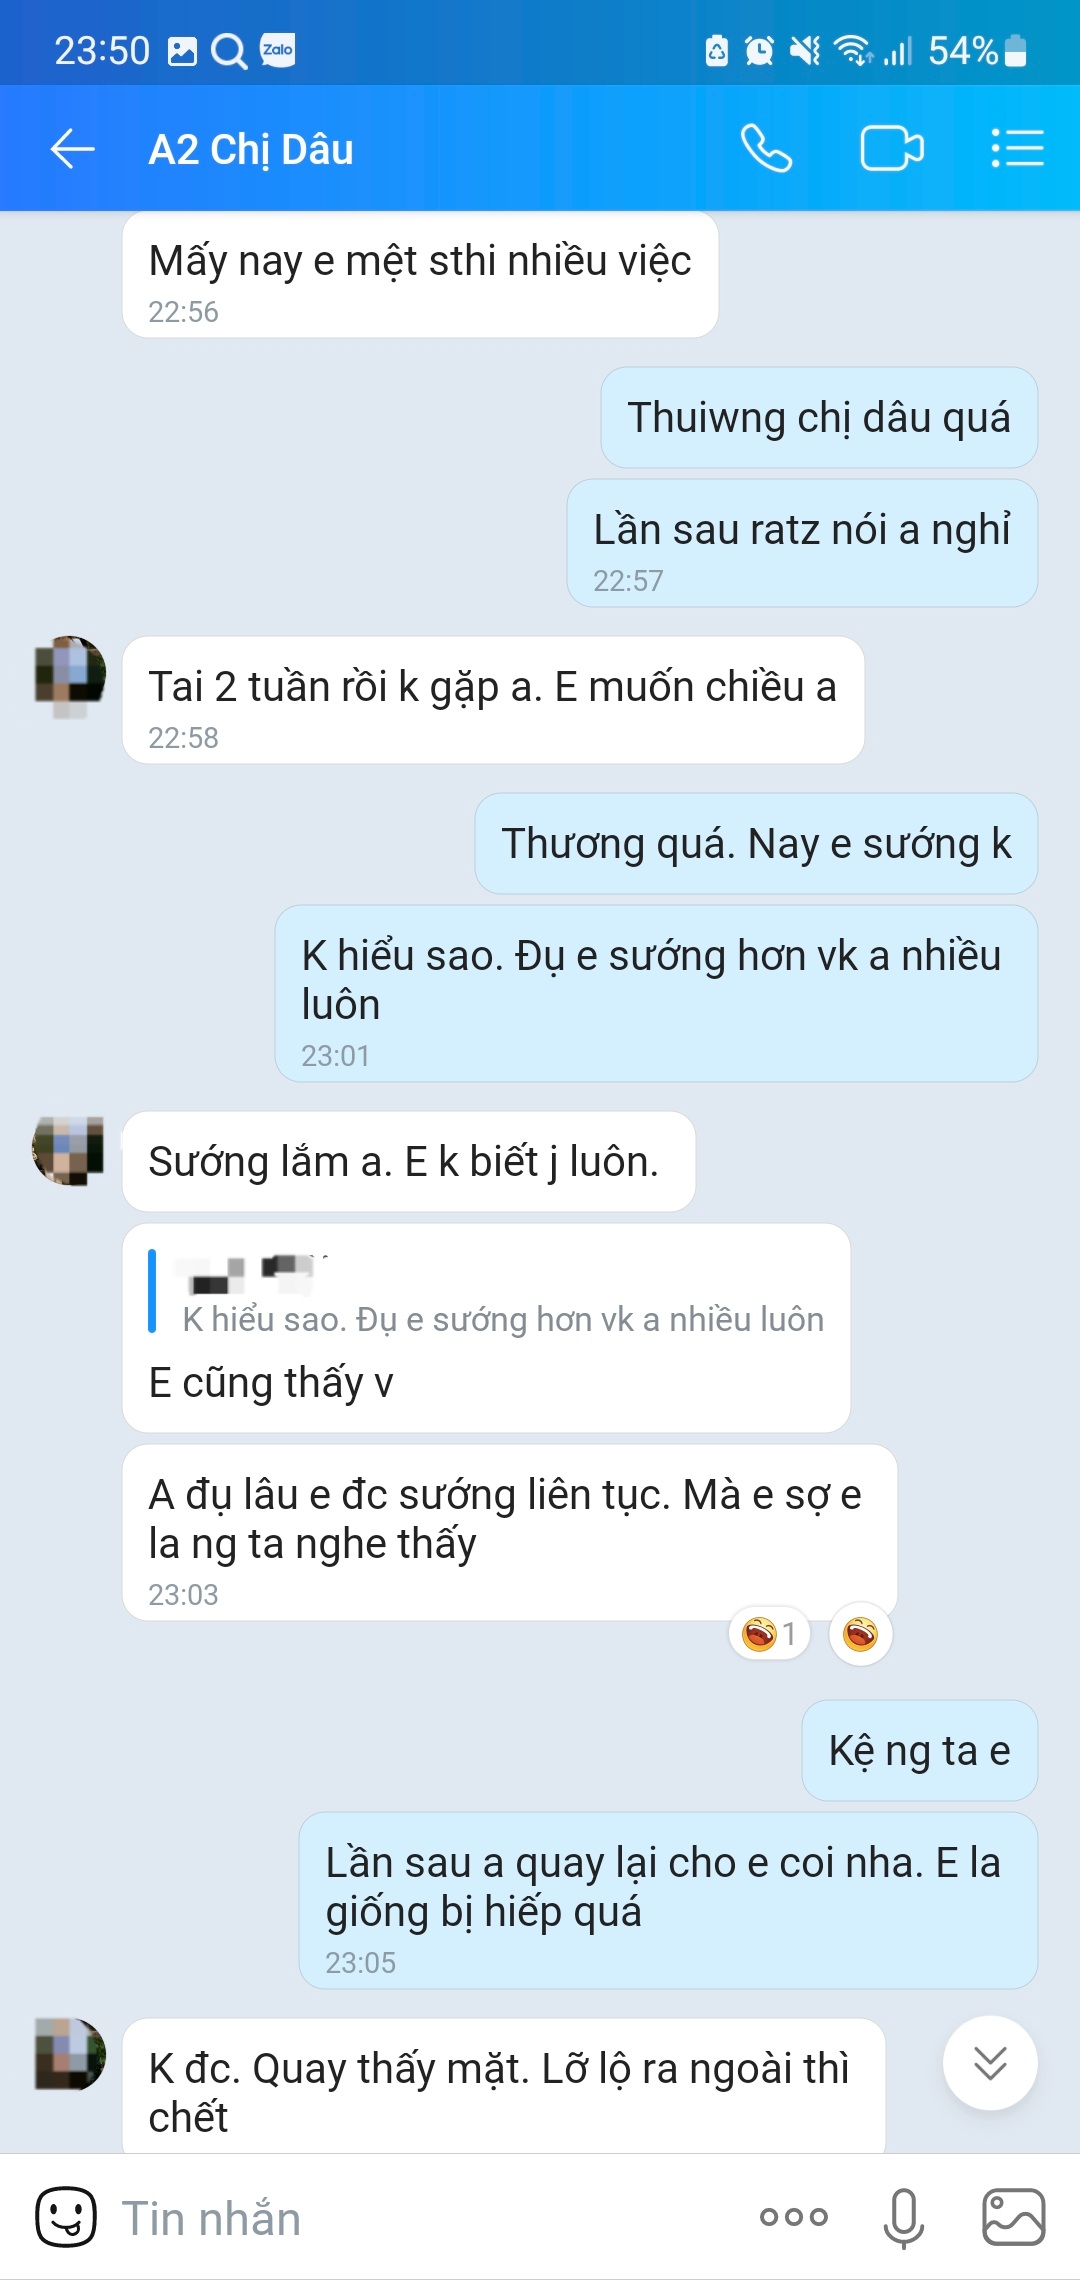Open the conversation options list icon
This screenshot has height=2280, width=1080.
1018,148
